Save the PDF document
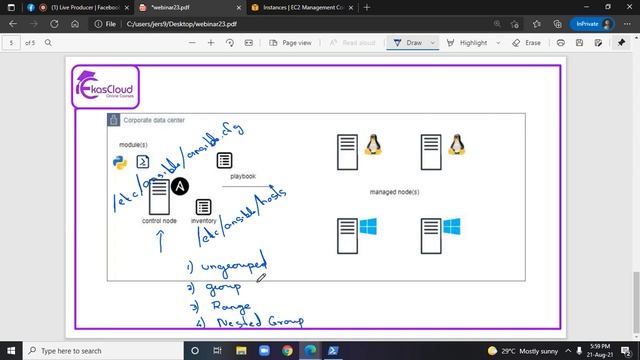The height and width of the screenshot is (360, 640). [580, 43]
